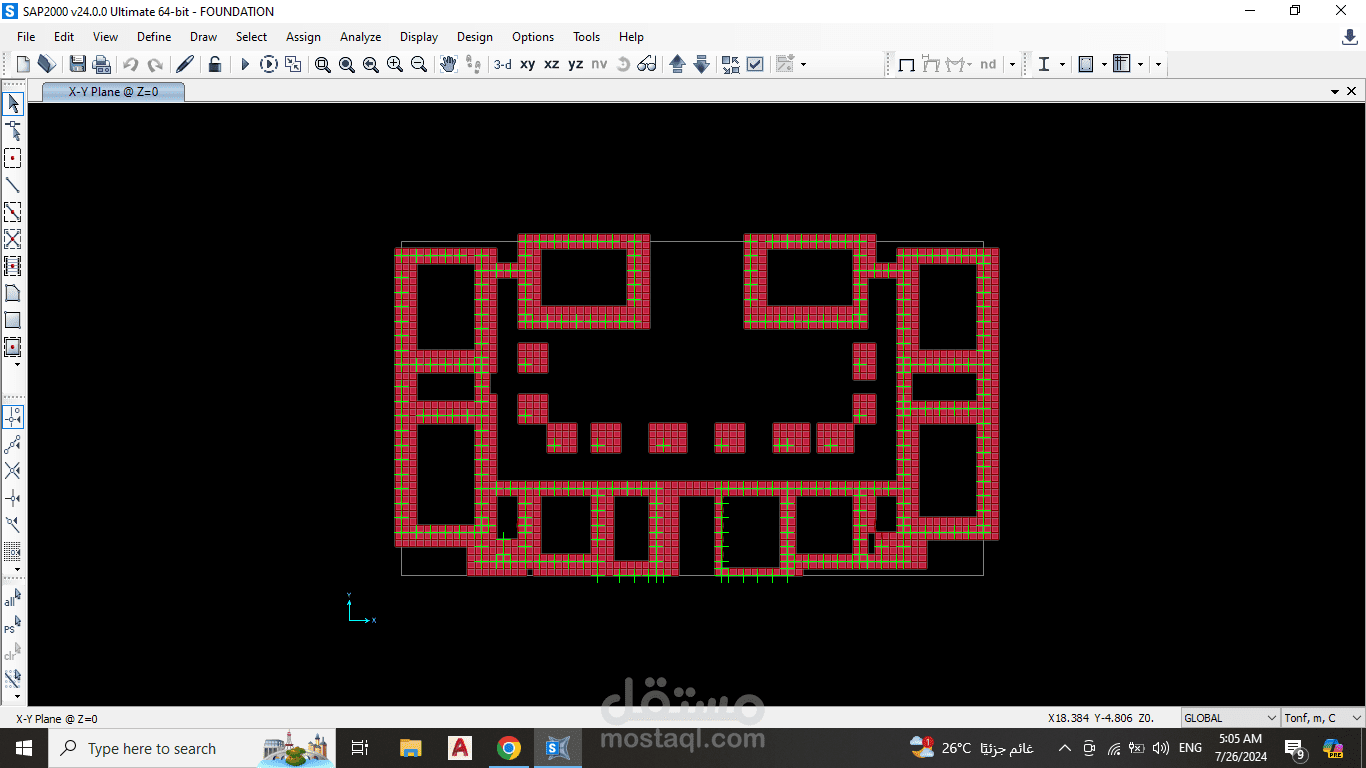
Task: Click the Print Graphics printer icon
Action: coord(102,64)
